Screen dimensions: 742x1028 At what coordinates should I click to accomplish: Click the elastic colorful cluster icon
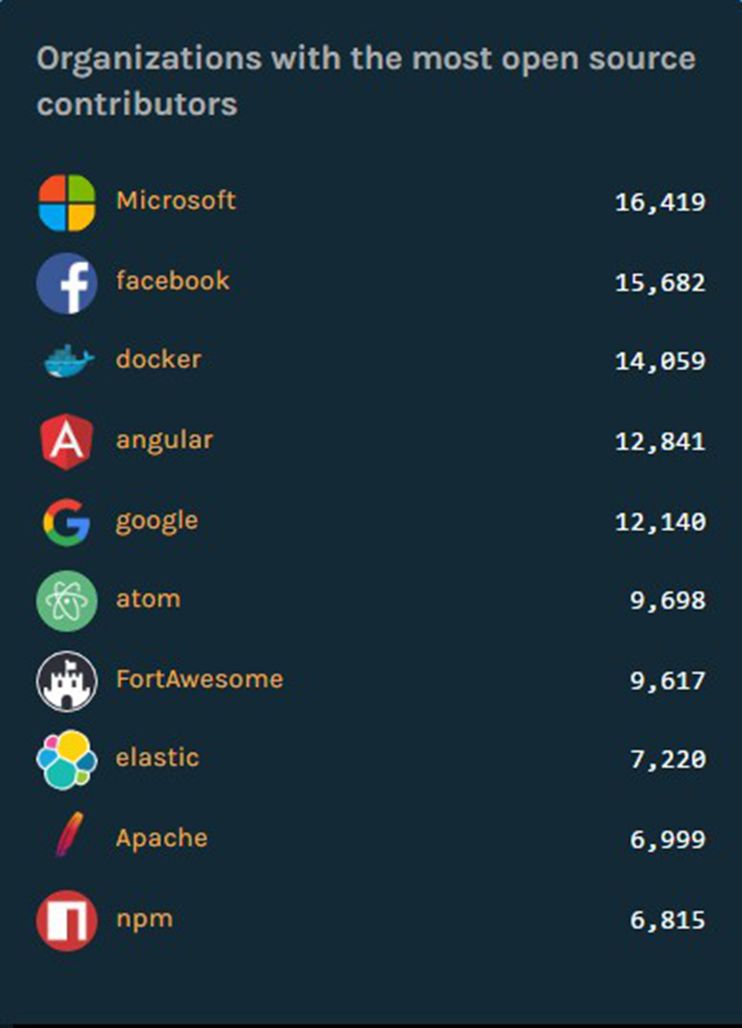(x=67, y=759)
